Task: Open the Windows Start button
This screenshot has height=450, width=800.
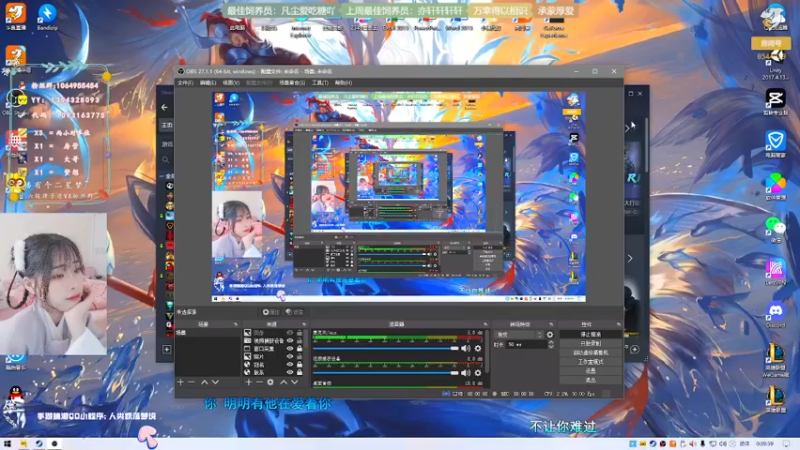Action: (7, 444)
